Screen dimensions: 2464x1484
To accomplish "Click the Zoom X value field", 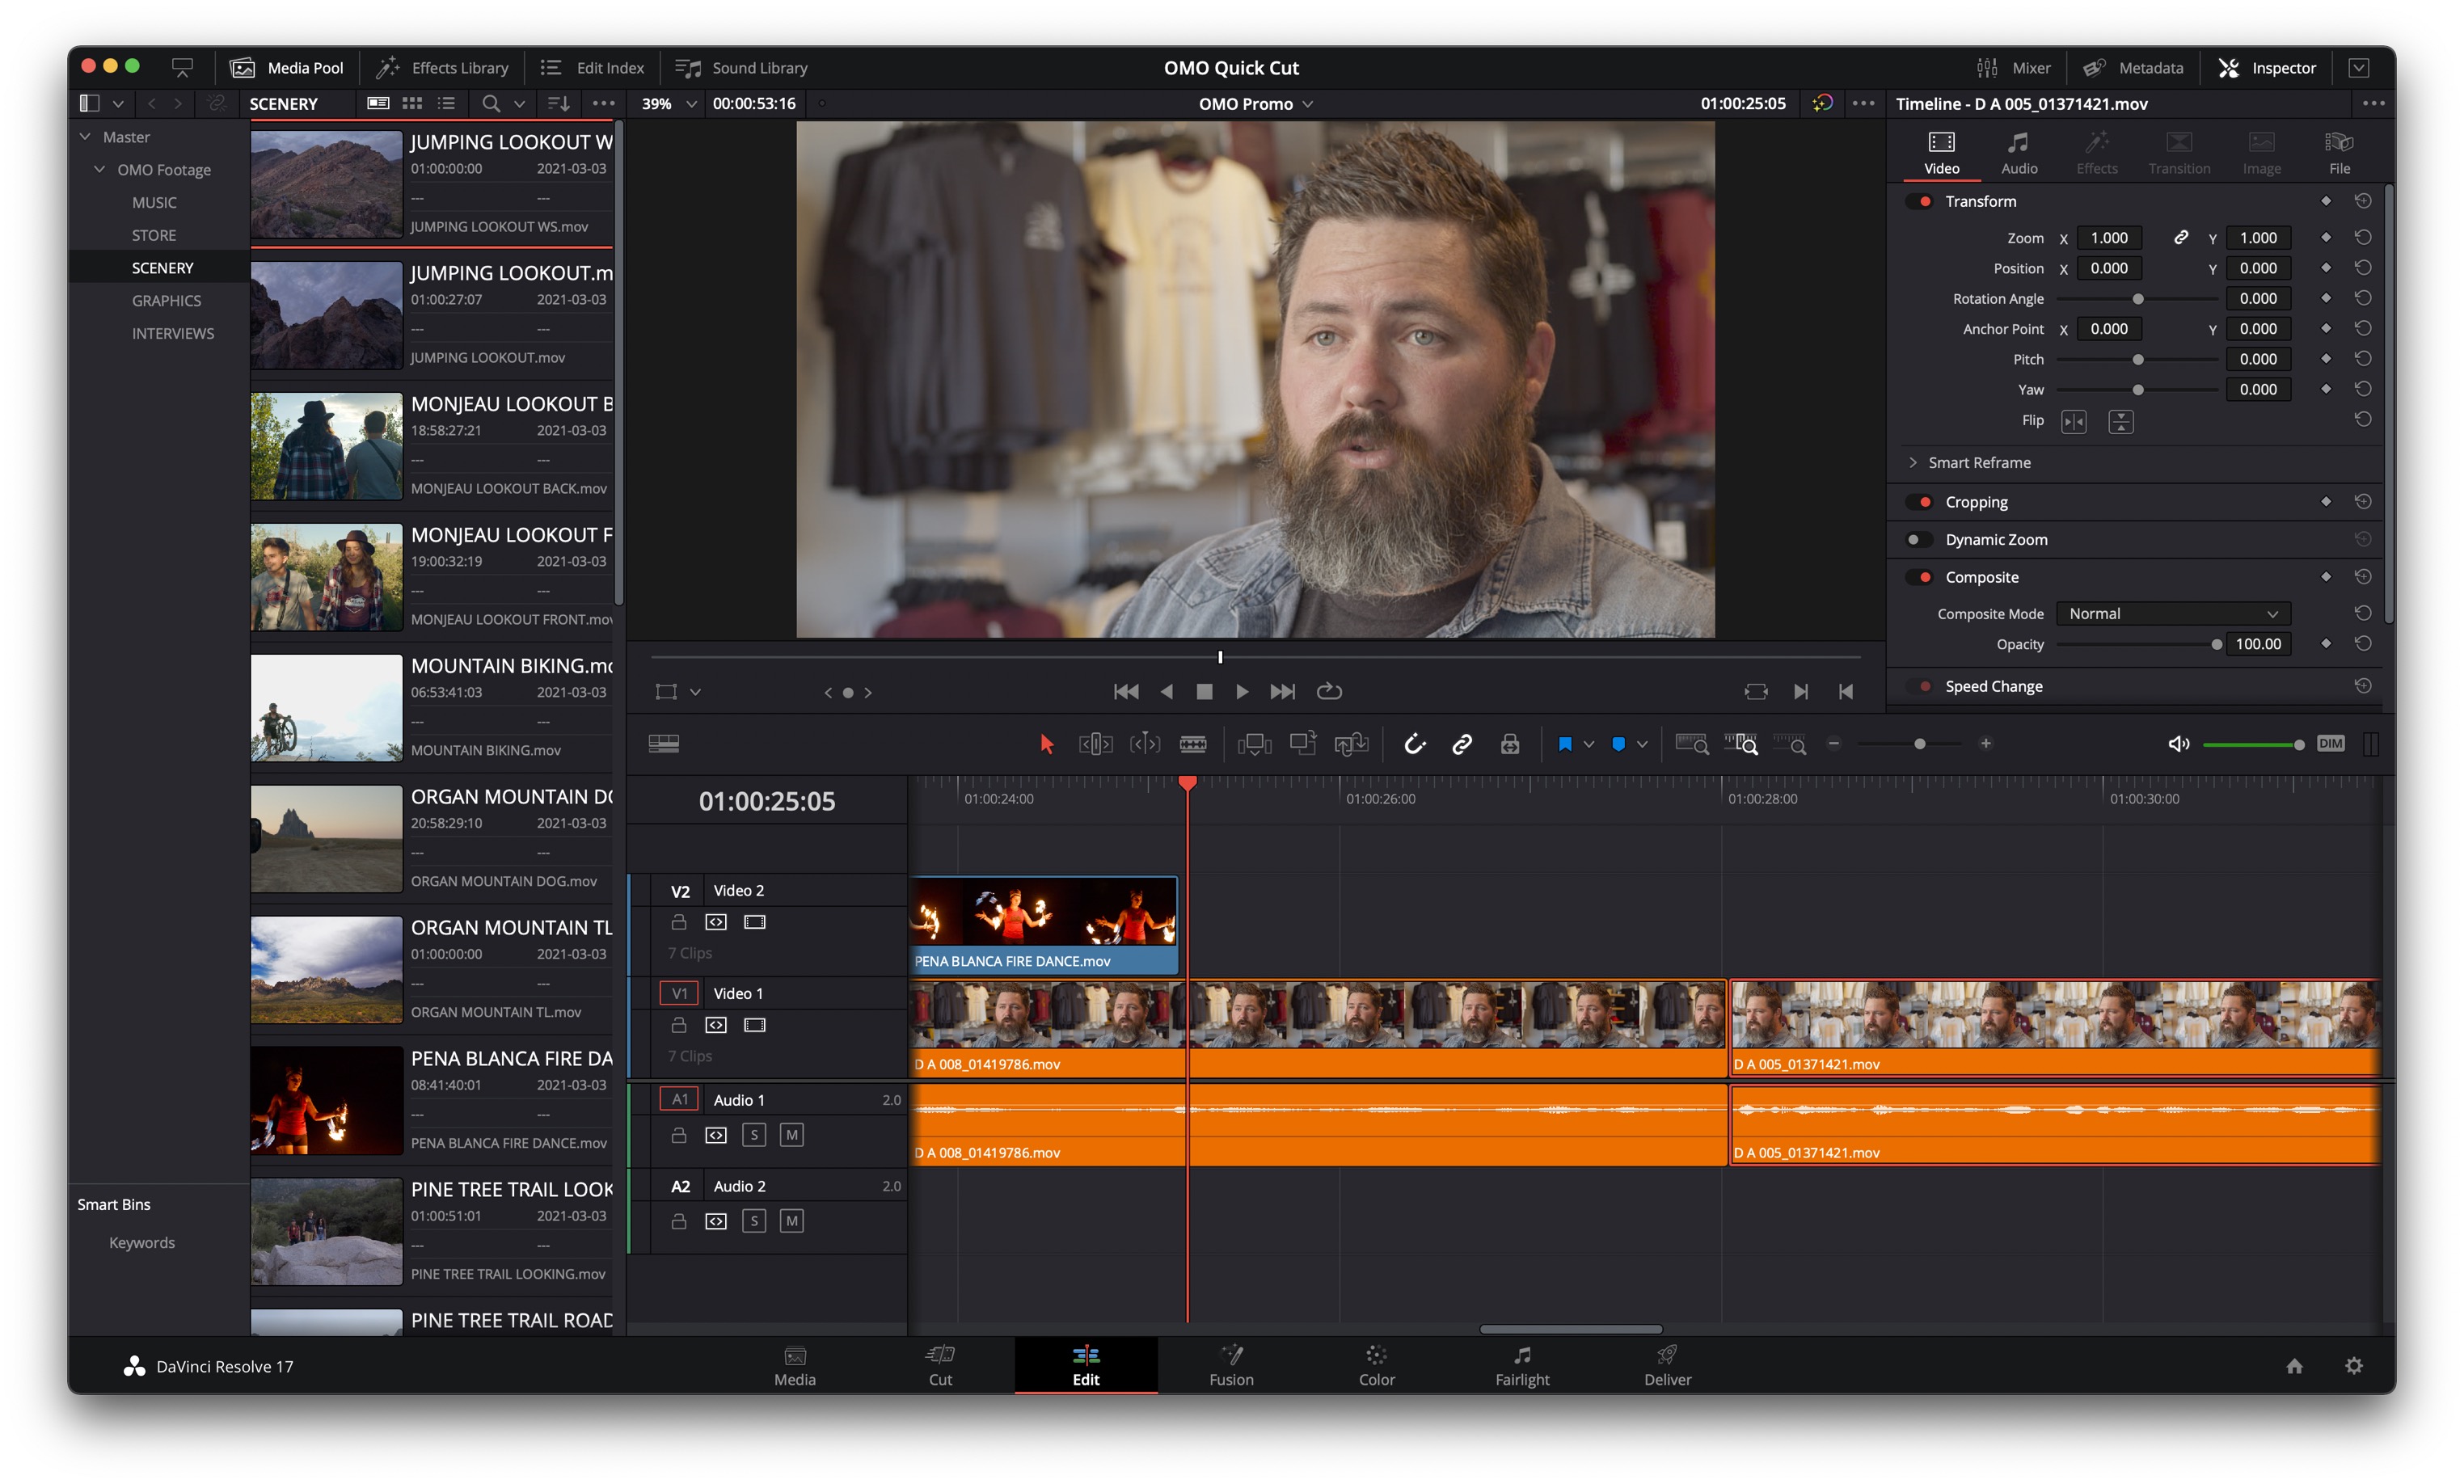I will coord(2109,238).
